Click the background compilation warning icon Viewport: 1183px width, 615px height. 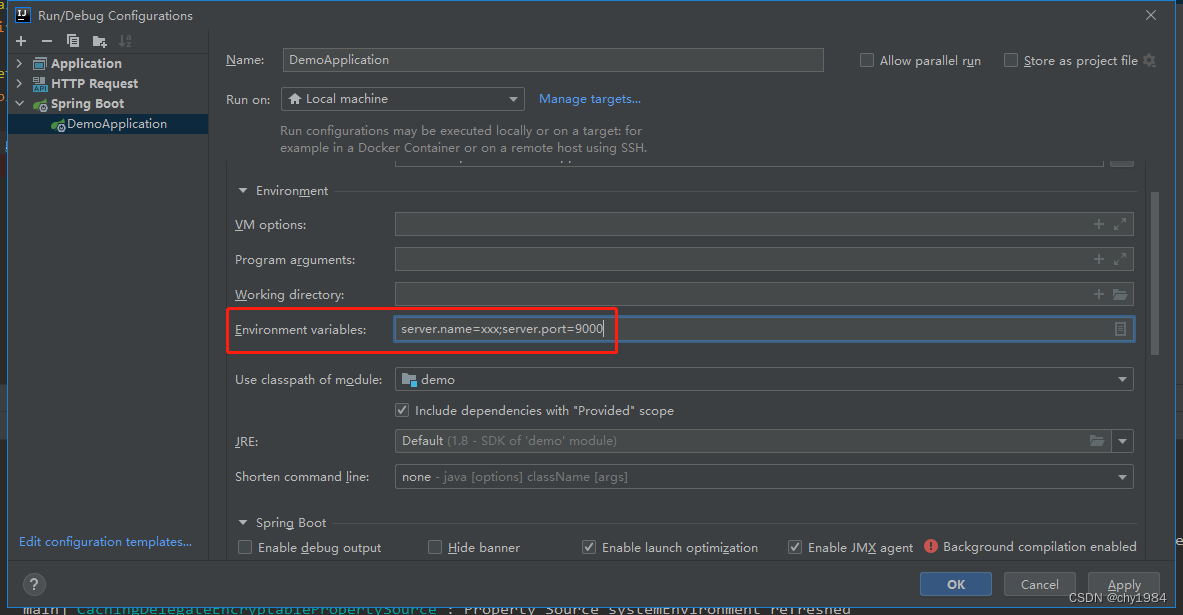click(x=929, y=546)
